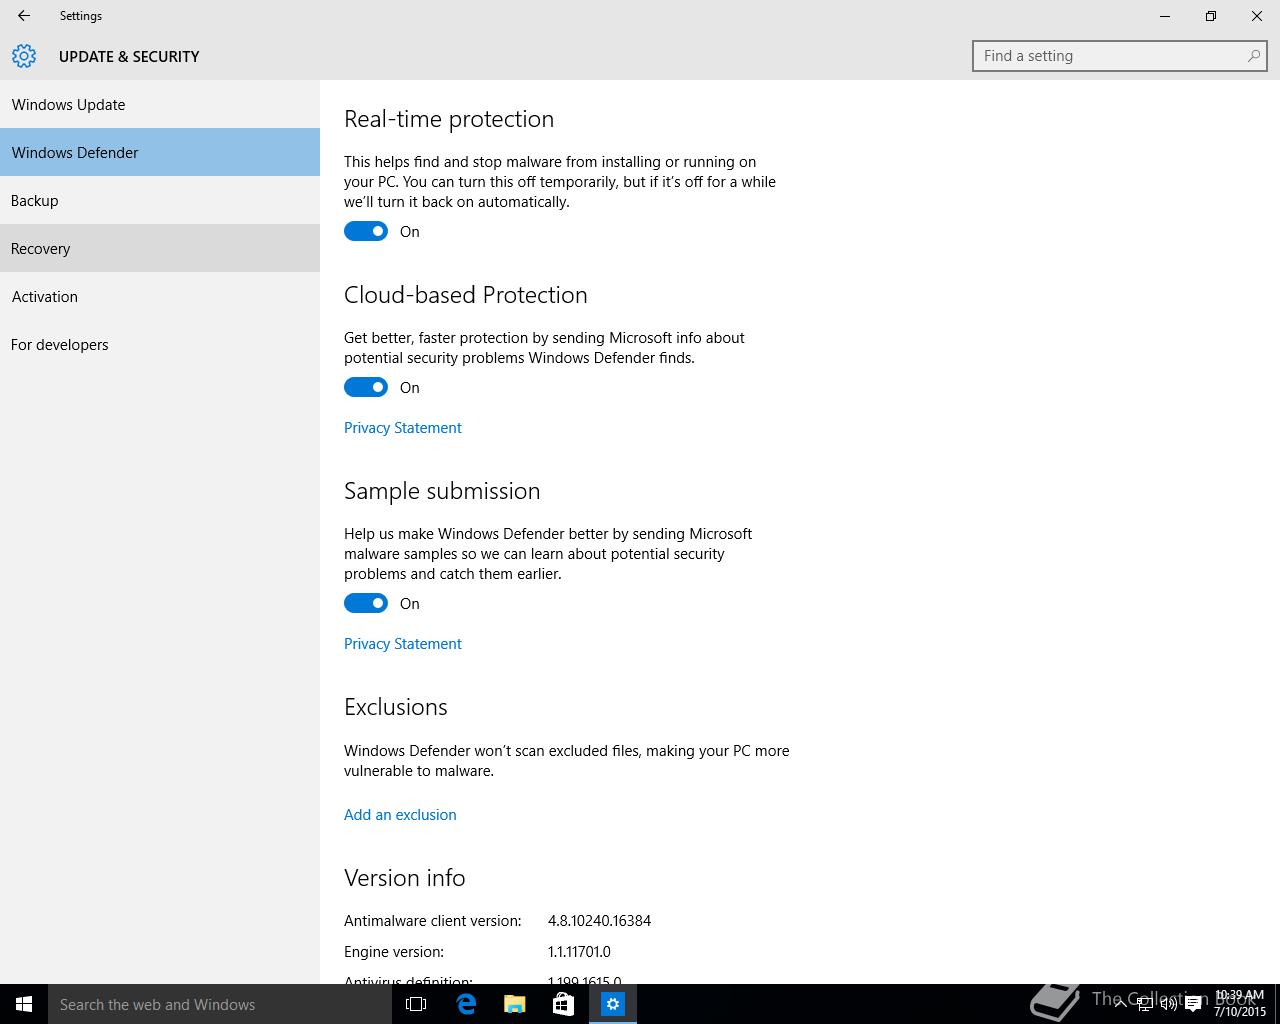Open Task View from the taskbar
Viewport: 1280px width, 1024px height.
tap(416, 1004)
